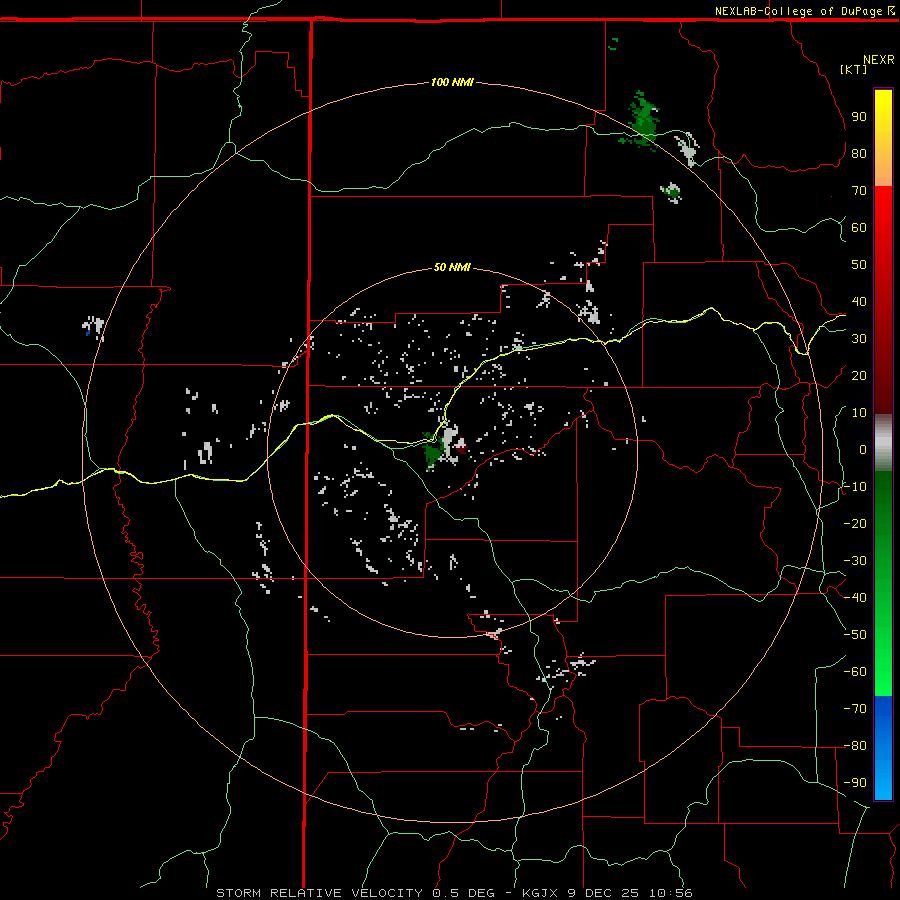
Task: Click the -30 scale value label
Action: point(855,561)
